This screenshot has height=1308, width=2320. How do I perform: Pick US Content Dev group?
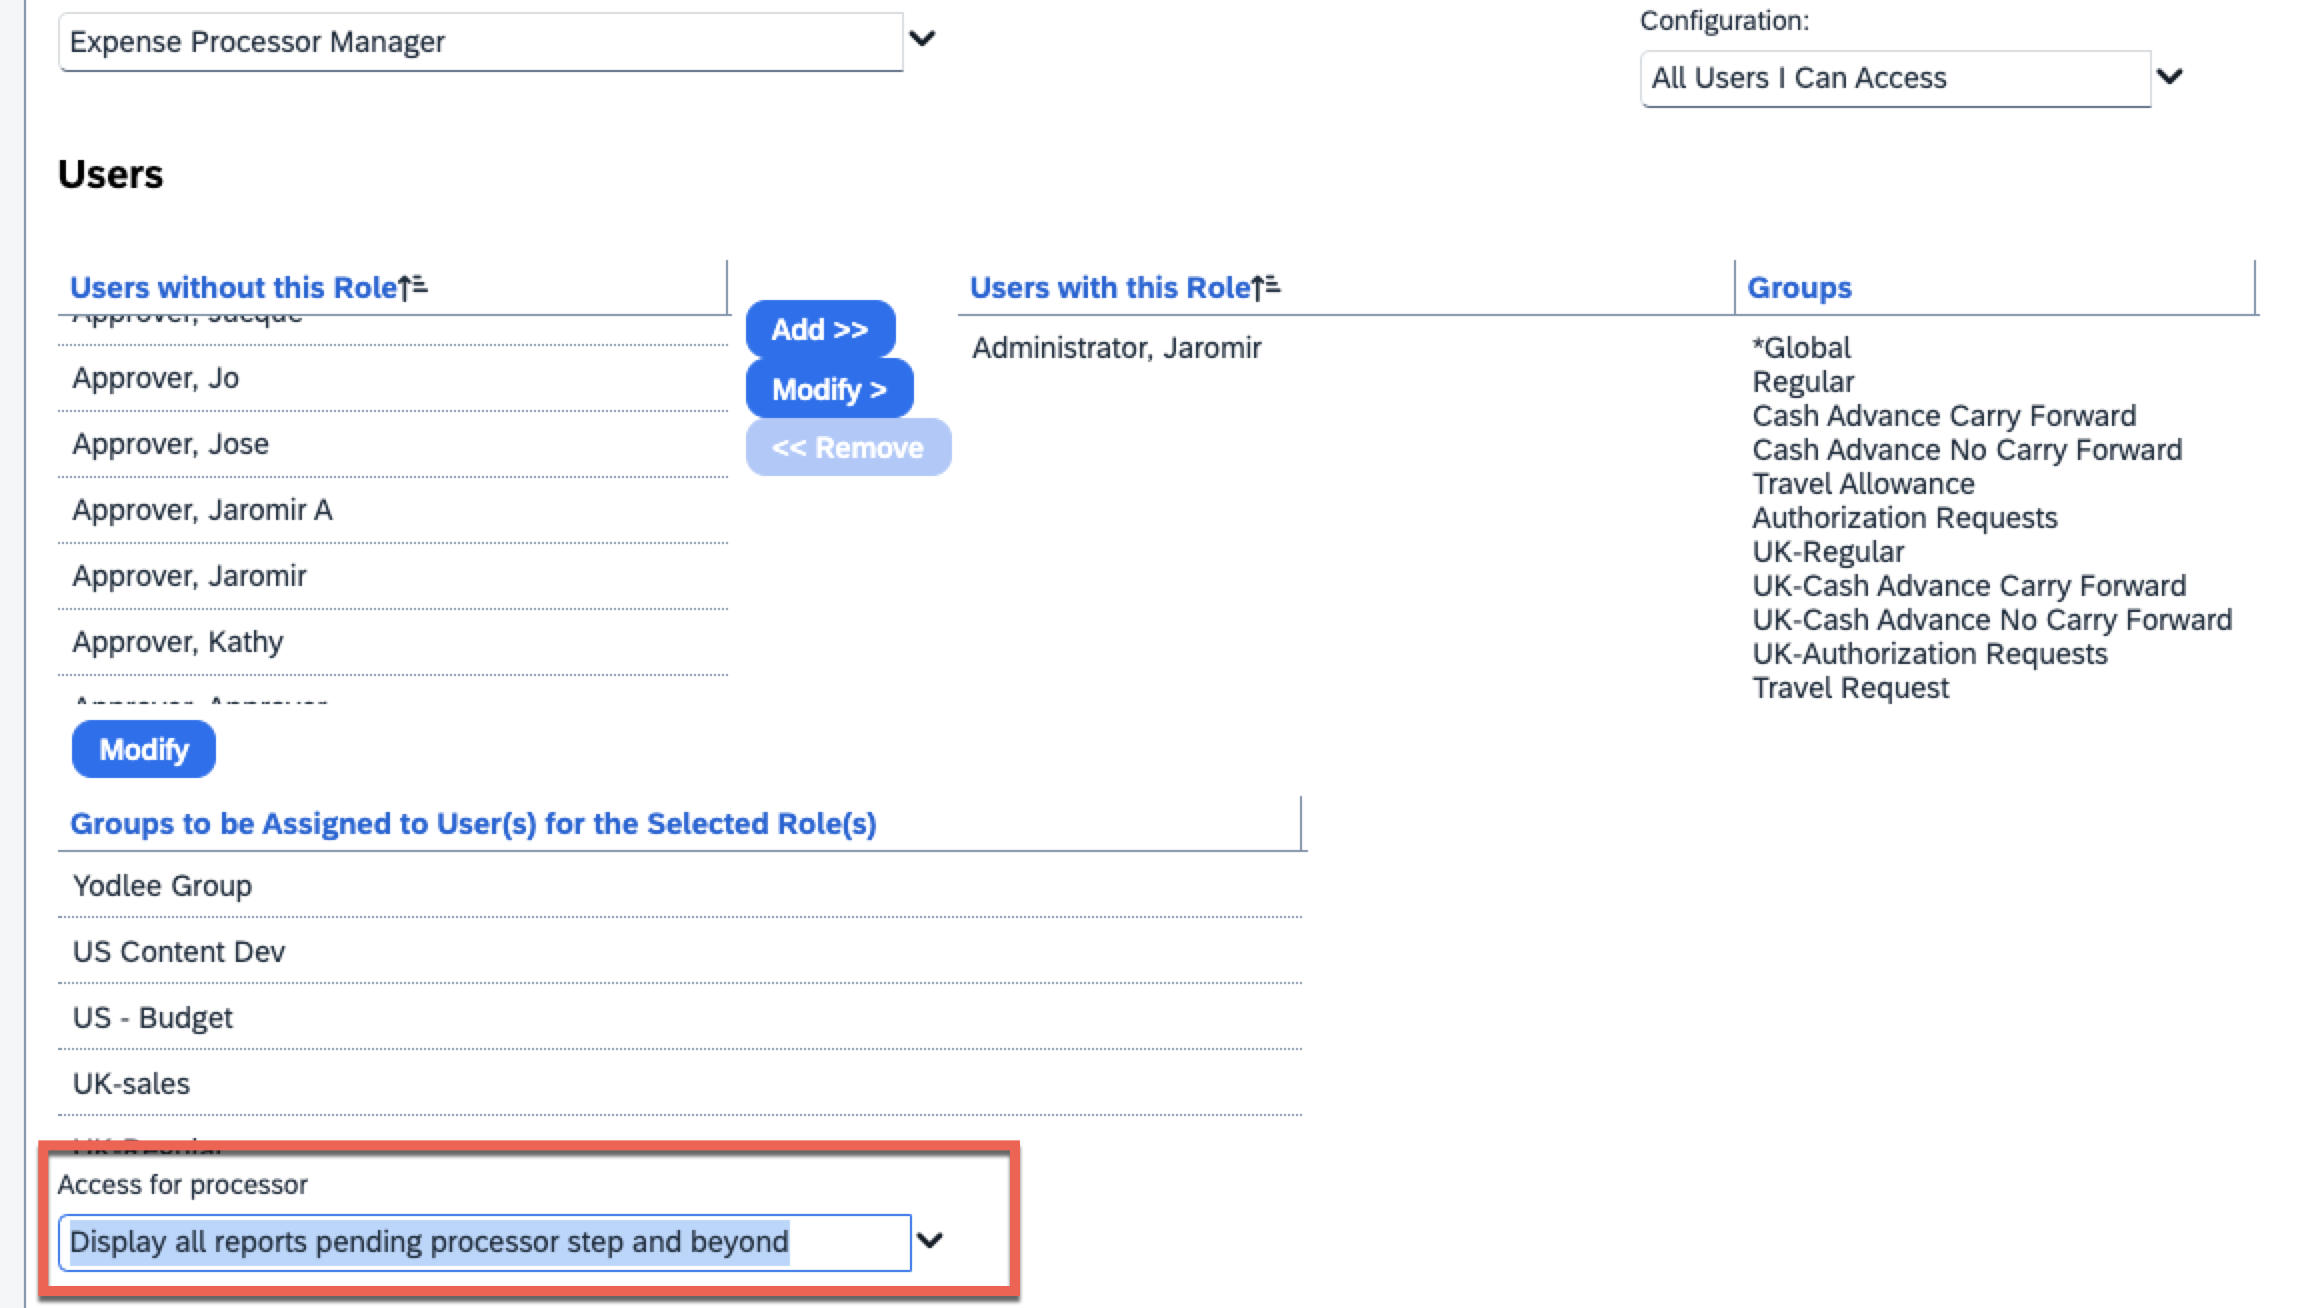tap(179, 952)
